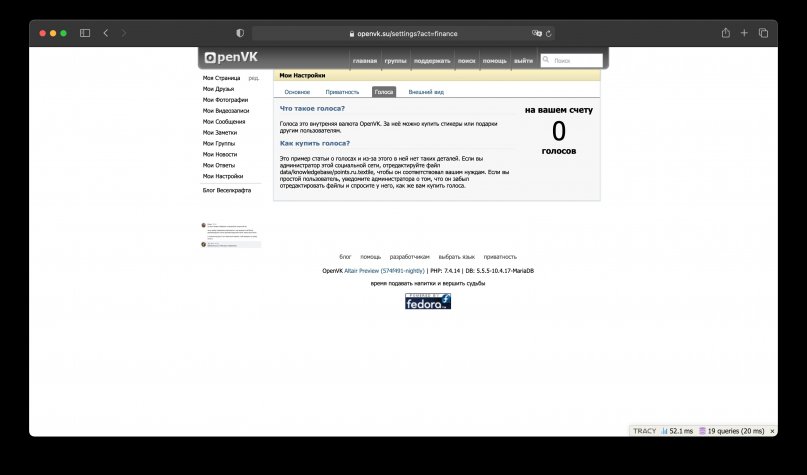Click the OpenVK logo
Image resolution: width=807 pixels, height=475 pixels.
[x=231, y=57]
